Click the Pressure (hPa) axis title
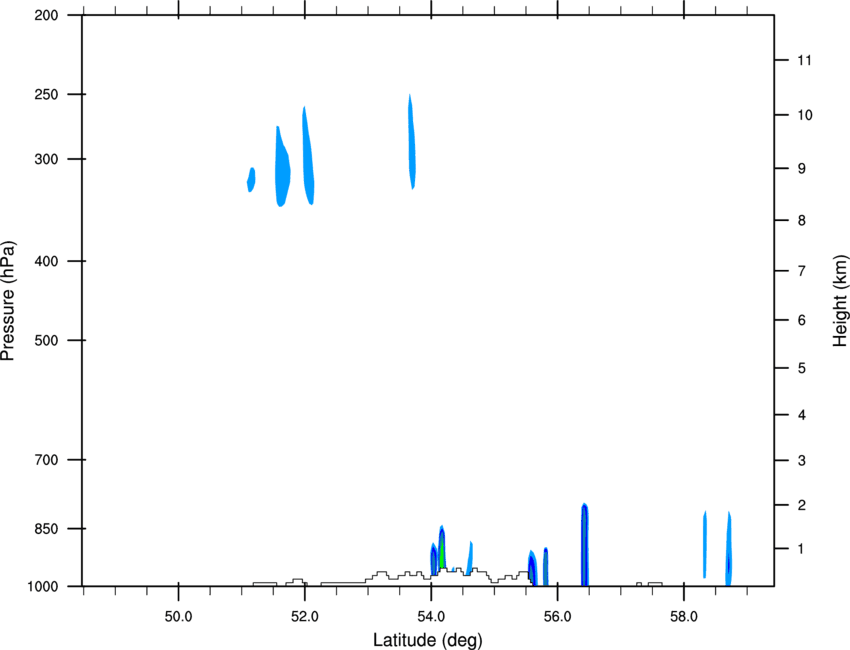This screenshot has height=650, width=850. point(8,301)
